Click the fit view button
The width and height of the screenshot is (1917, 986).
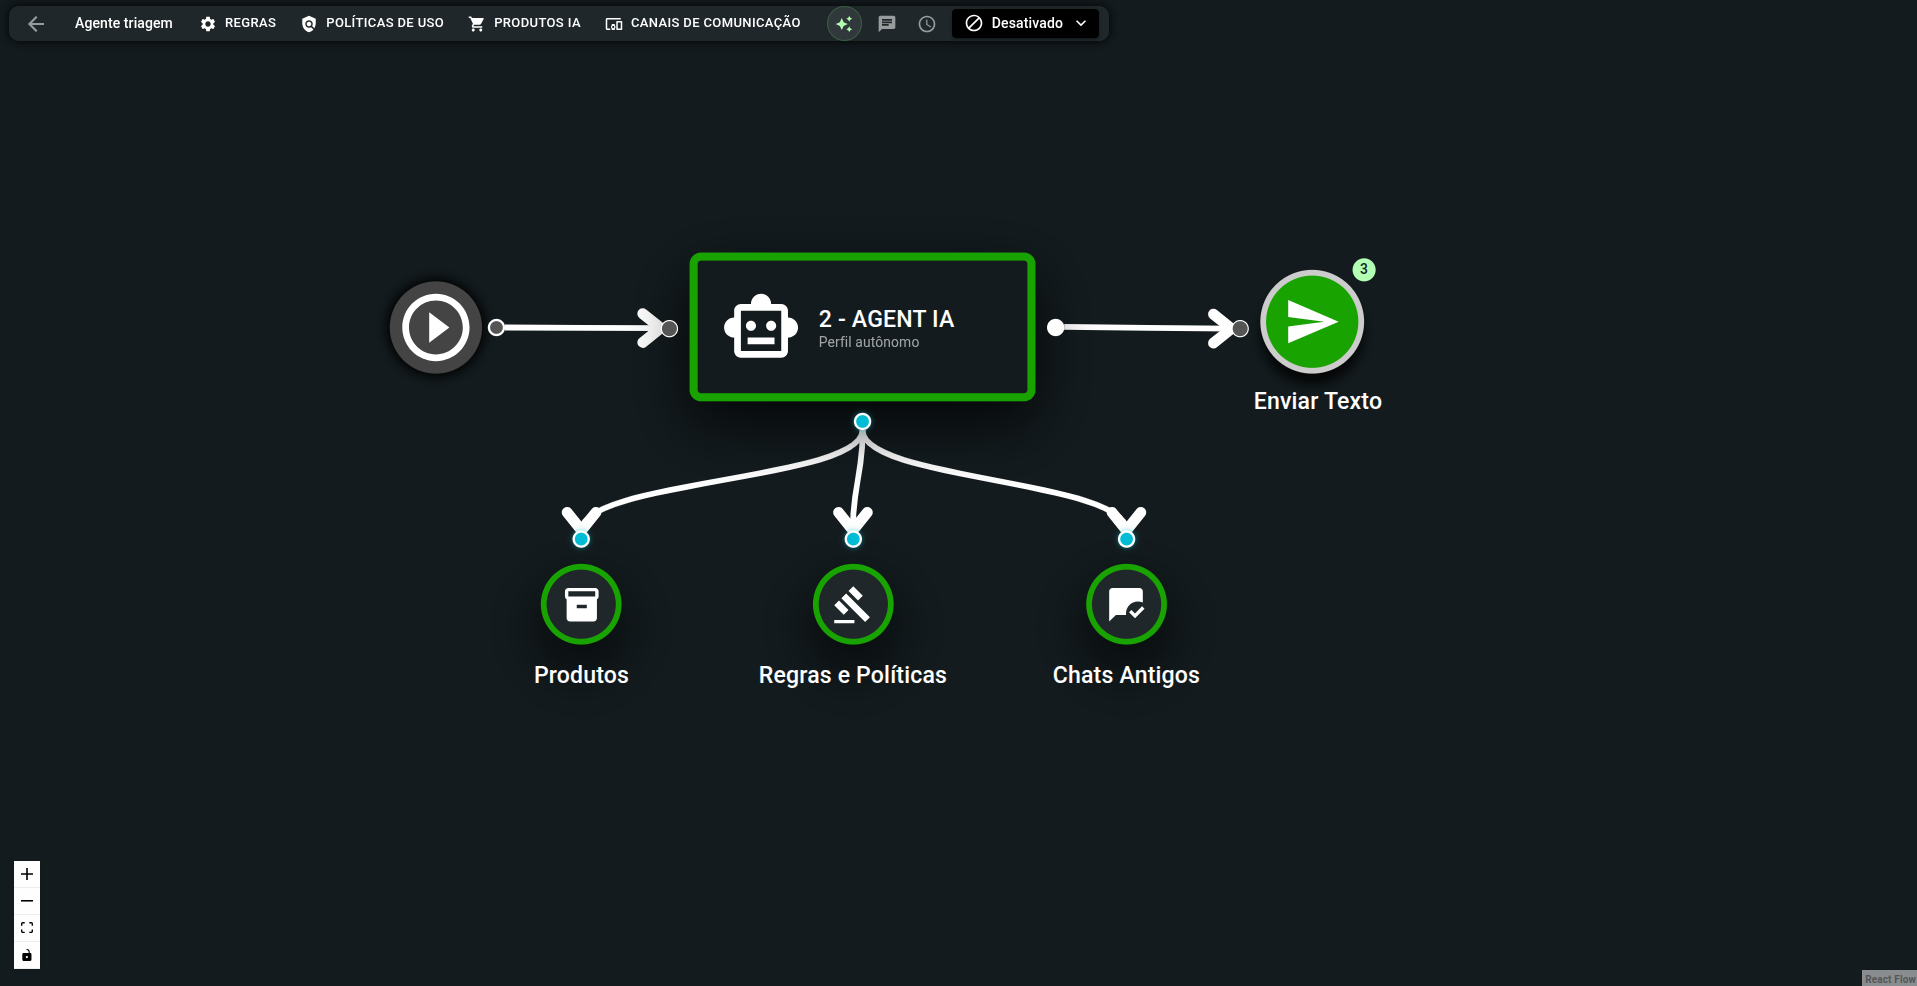[27, 928]
